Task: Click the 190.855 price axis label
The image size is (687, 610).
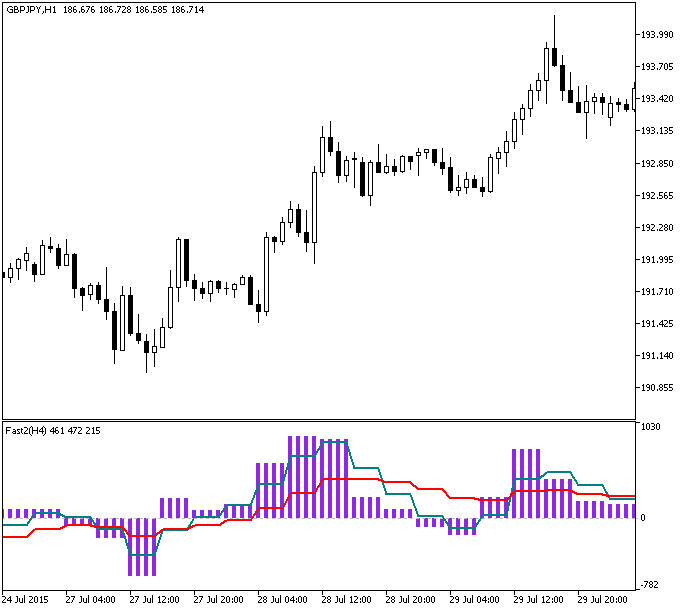Action: pyautogui.click(x=656, y=388)
